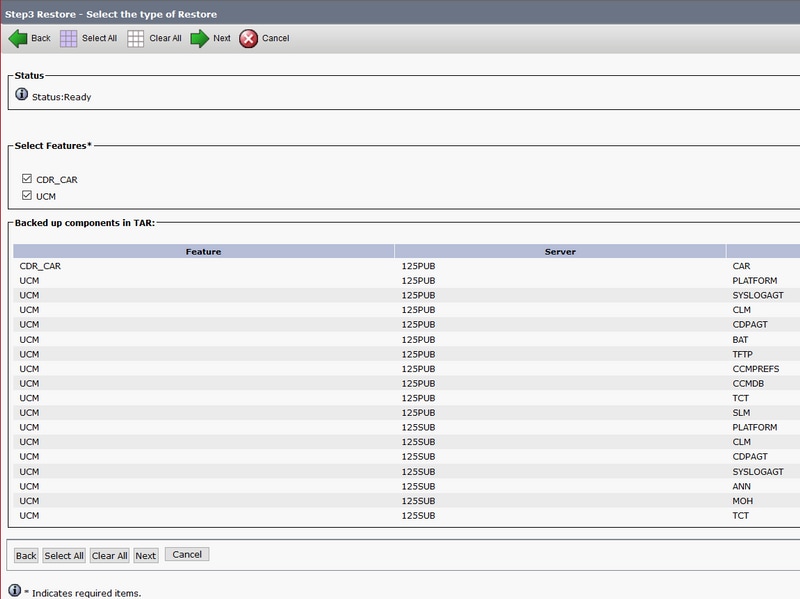800x599 pixels.
Task: Click the Select All text in the top toolbar
Action: click(99, 38)
